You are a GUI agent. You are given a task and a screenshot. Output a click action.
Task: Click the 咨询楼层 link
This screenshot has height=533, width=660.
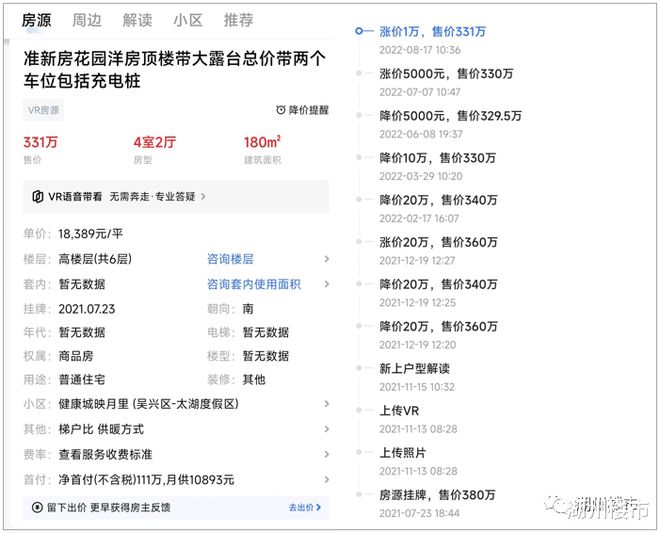tap(232, 259)
